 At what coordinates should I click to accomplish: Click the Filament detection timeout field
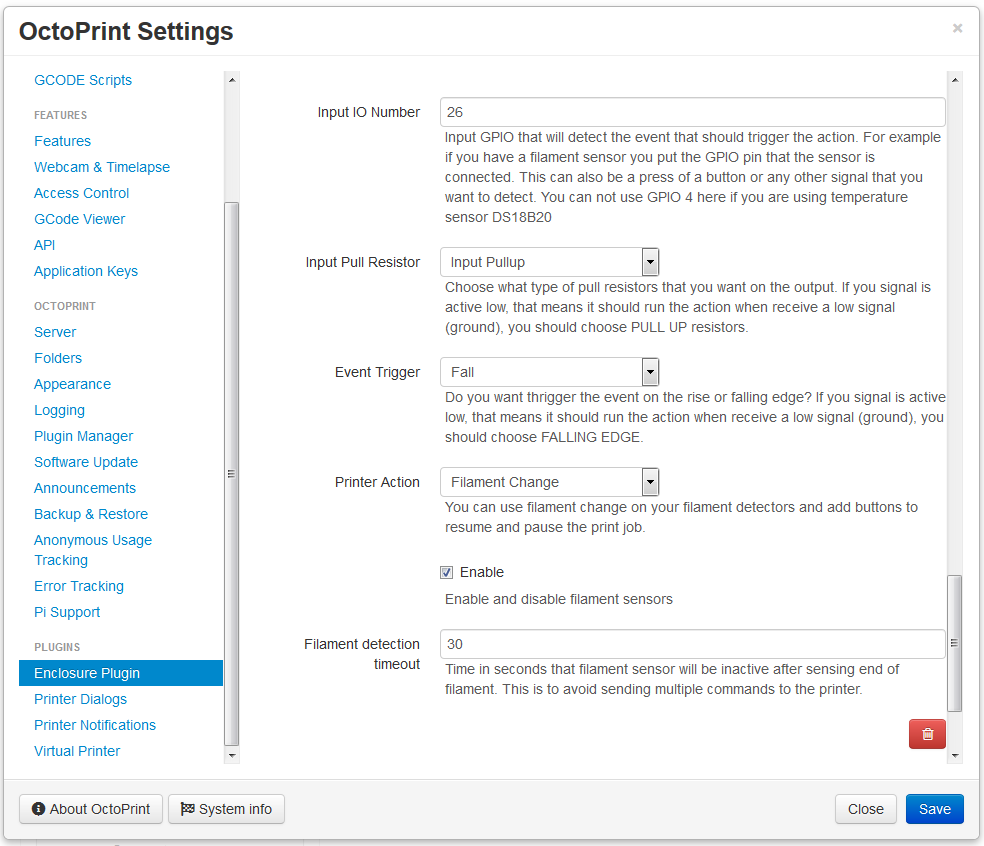(693, 644)
